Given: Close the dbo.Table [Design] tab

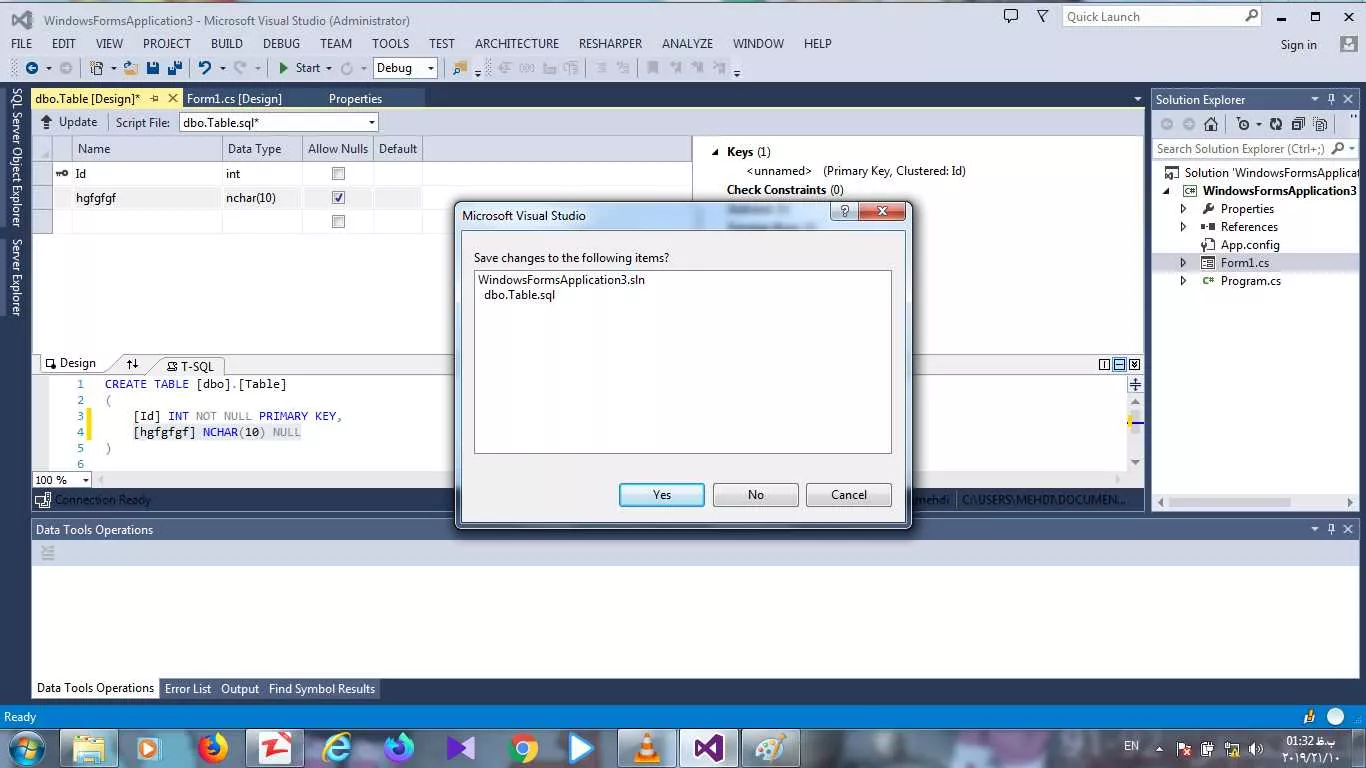Looking at the screenshot, I should point(173,98).
